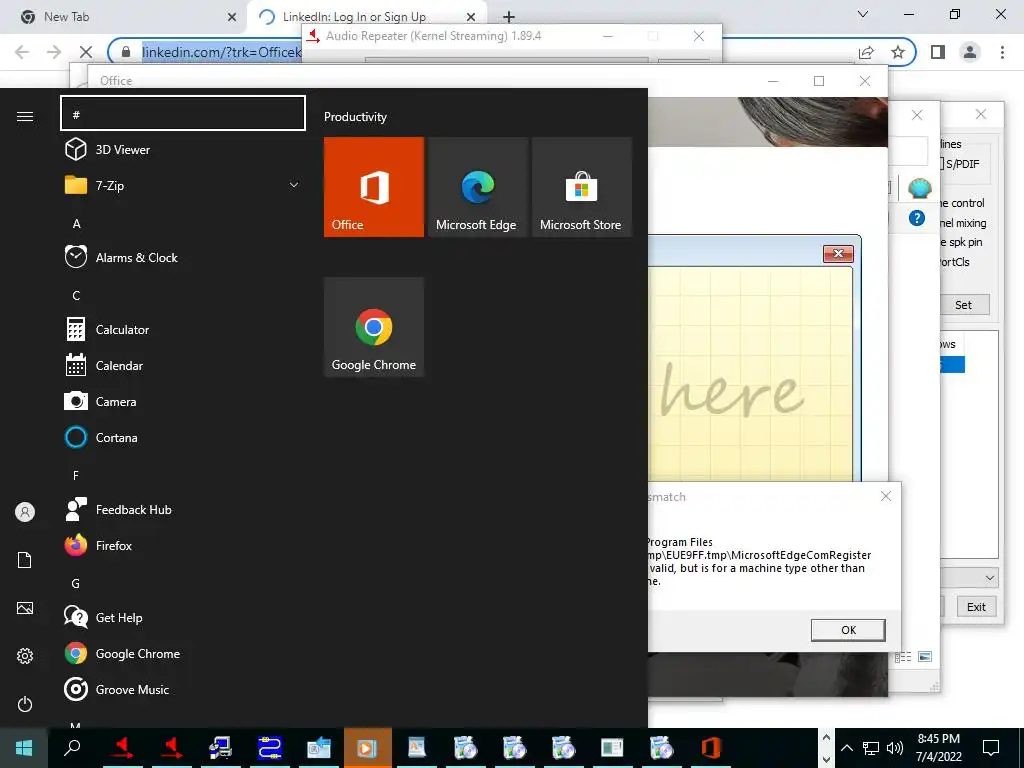Click the letter G group header
This screenshot has height=768, width=1024.
pos(76,583)
